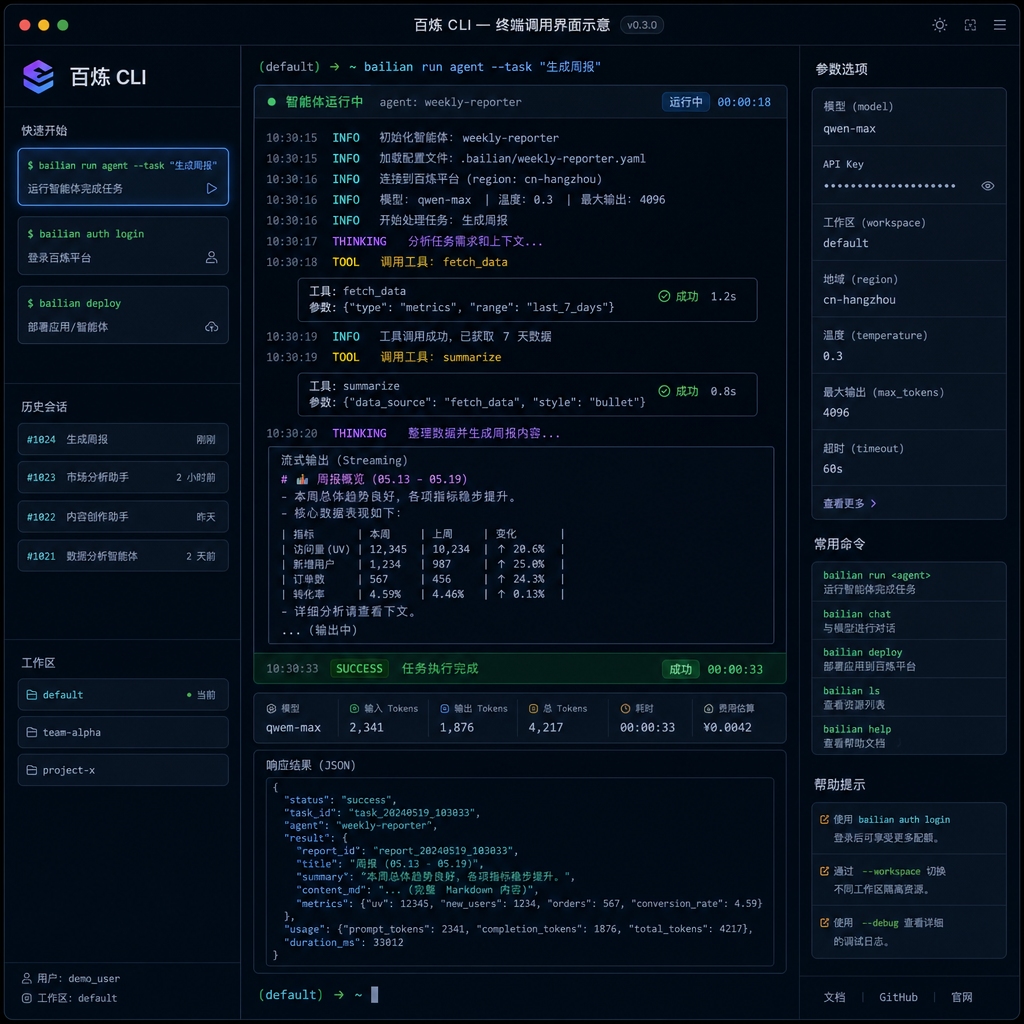Click the workspace field value default
Viewport: 1024px width, 1024px height.
(846, 243)
